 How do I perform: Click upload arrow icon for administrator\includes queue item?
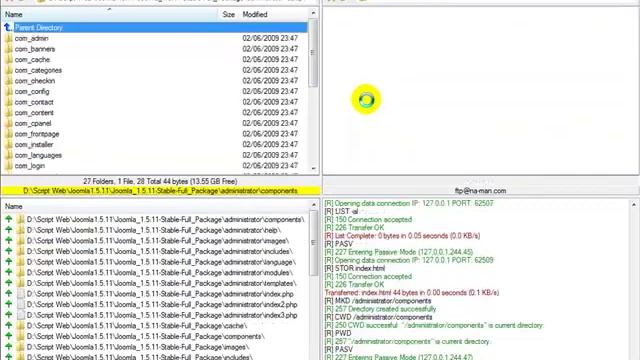(x=9, y=251)
